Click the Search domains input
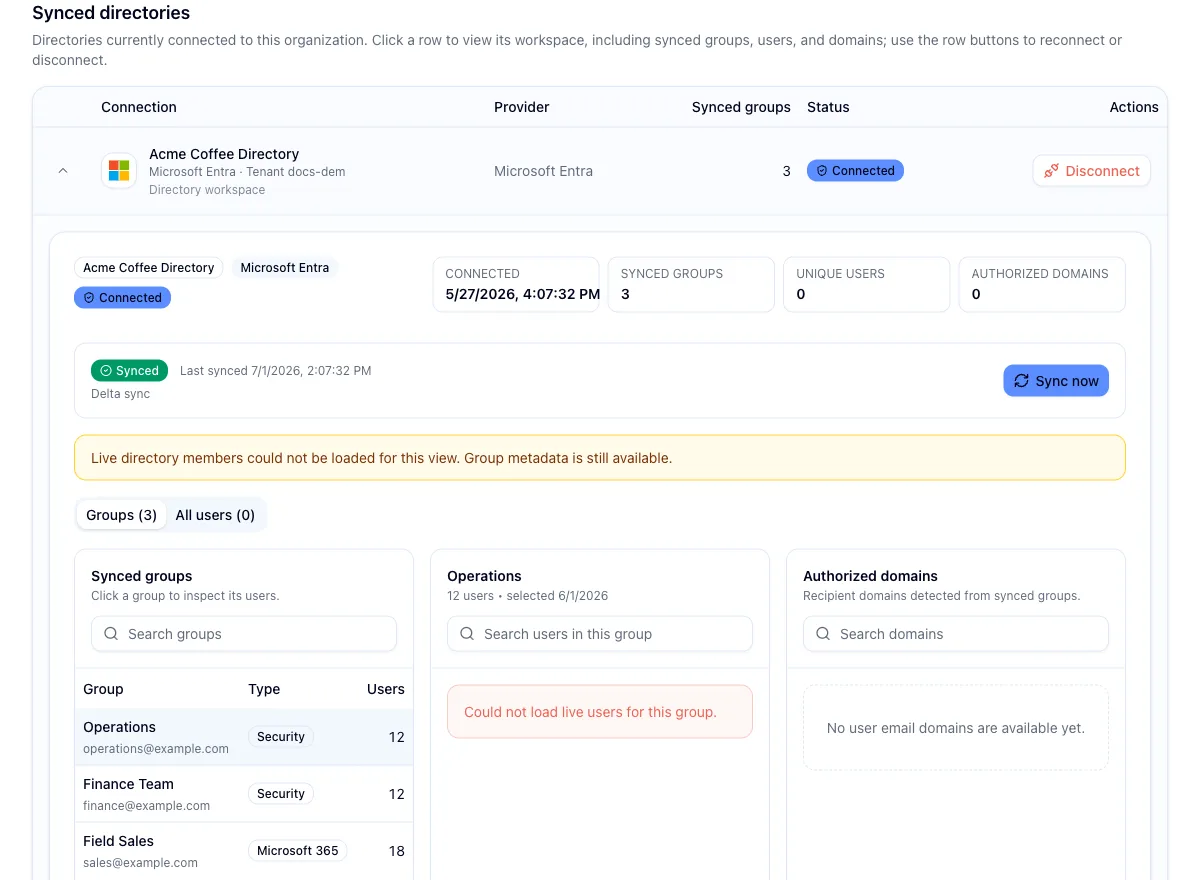The width and height of the screenshot is (1200, 880). coord(956,634)
